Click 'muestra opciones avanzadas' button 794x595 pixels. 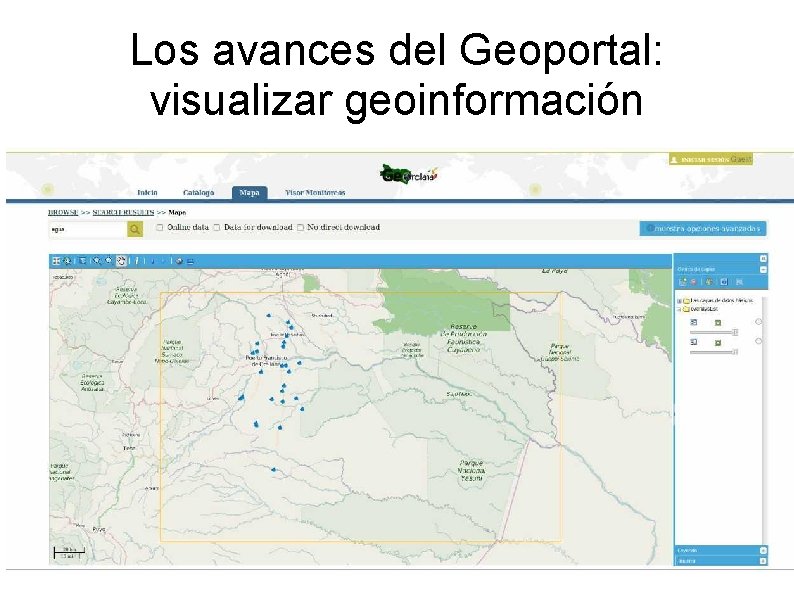click(703, 228)
